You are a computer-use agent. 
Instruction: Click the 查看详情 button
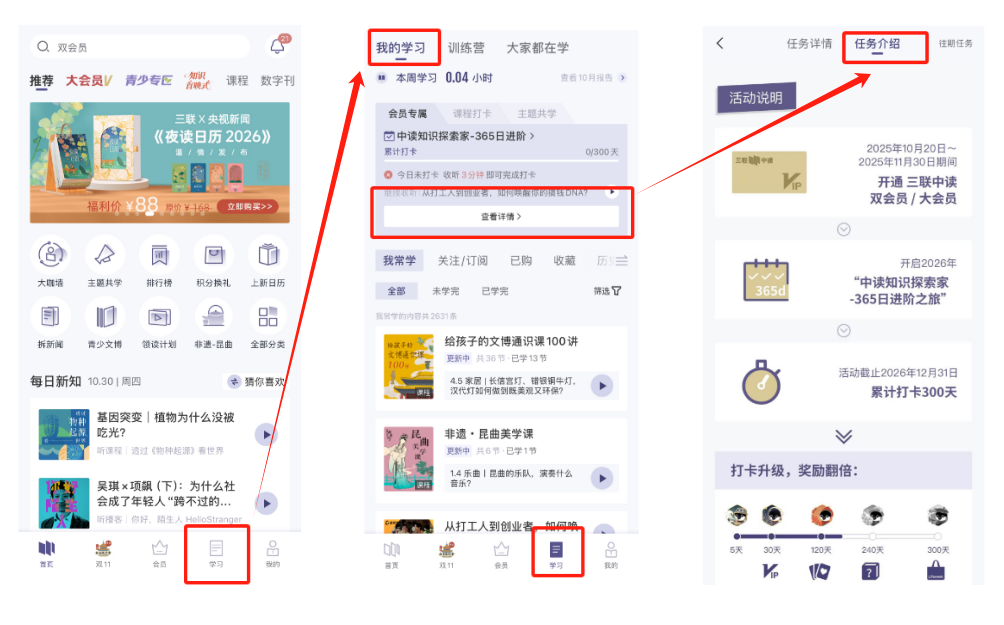click(501, 216)
